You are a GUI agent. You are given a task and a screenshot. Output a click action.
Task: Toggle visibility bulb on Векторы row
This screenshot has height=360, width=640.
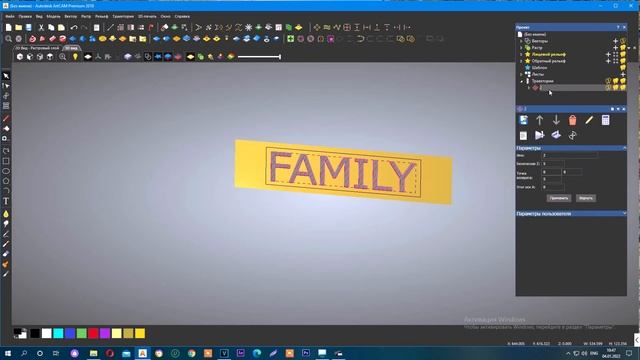click(x=623, y=41)
